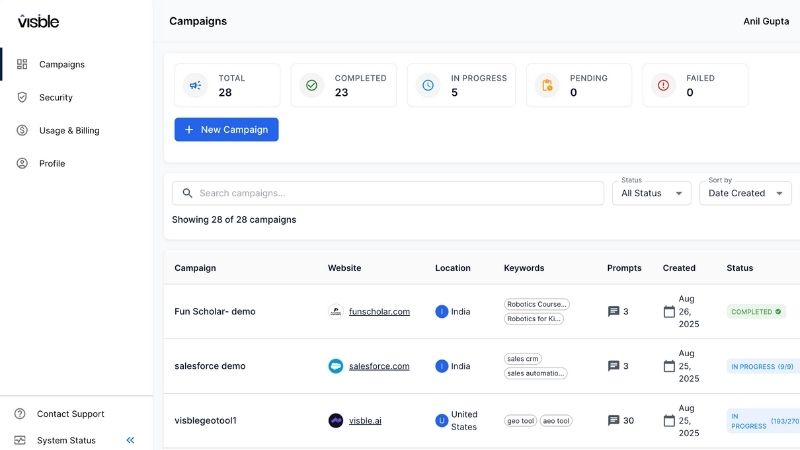Select the salesforce demo campaign
The width and height of the screenshot is (800, 450).
pyautogui.click(x=210, y=366)
